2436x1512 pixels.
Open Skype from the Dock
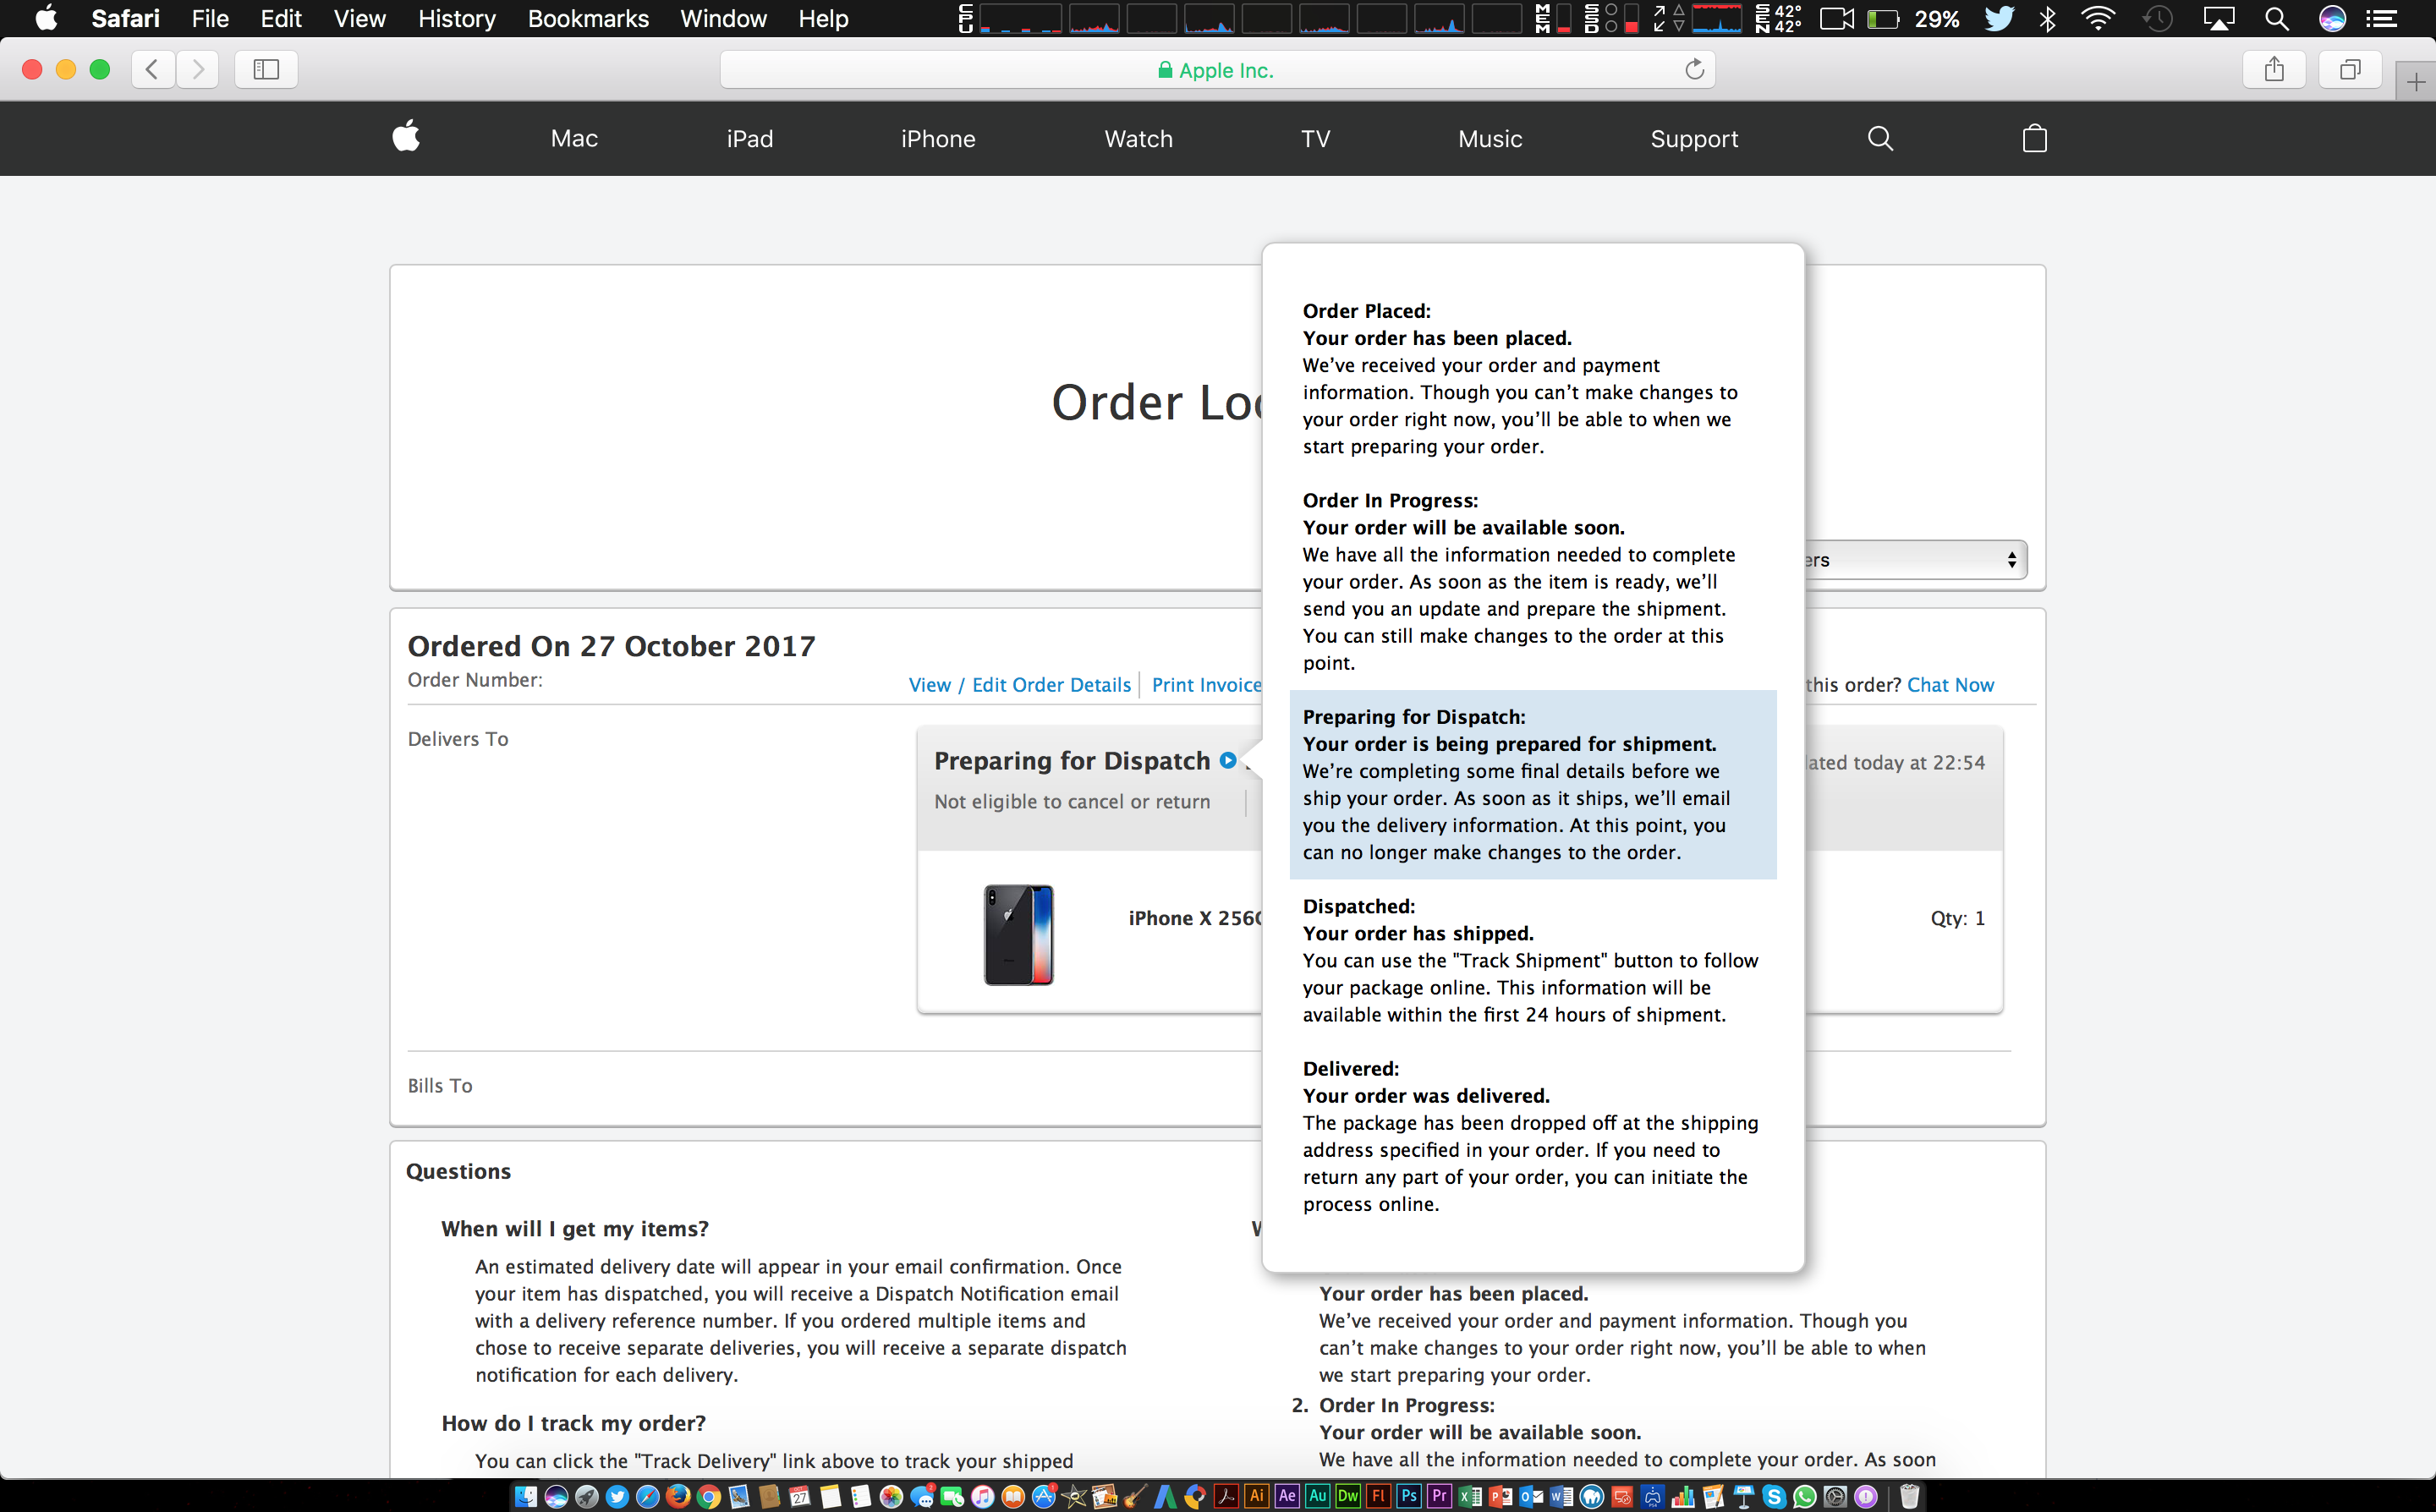[1774, 1497]
